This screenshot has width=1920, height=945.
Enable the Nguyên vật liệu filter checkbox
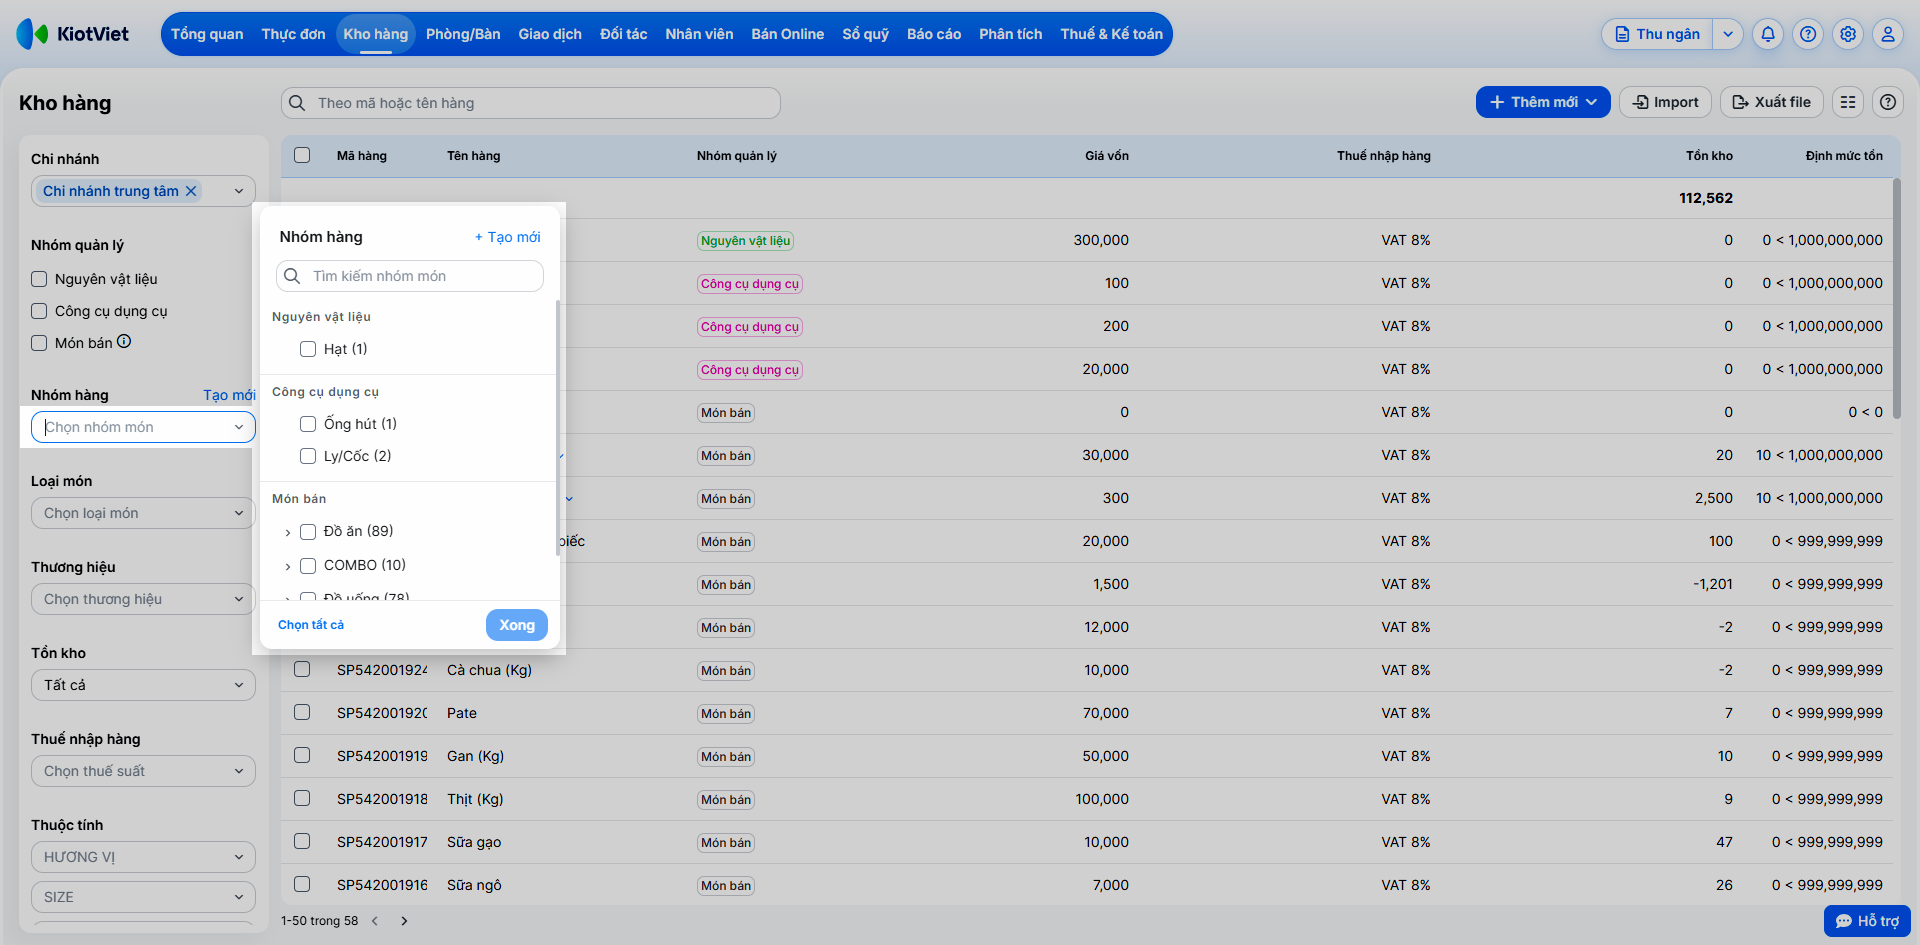[x=39, y=279]
